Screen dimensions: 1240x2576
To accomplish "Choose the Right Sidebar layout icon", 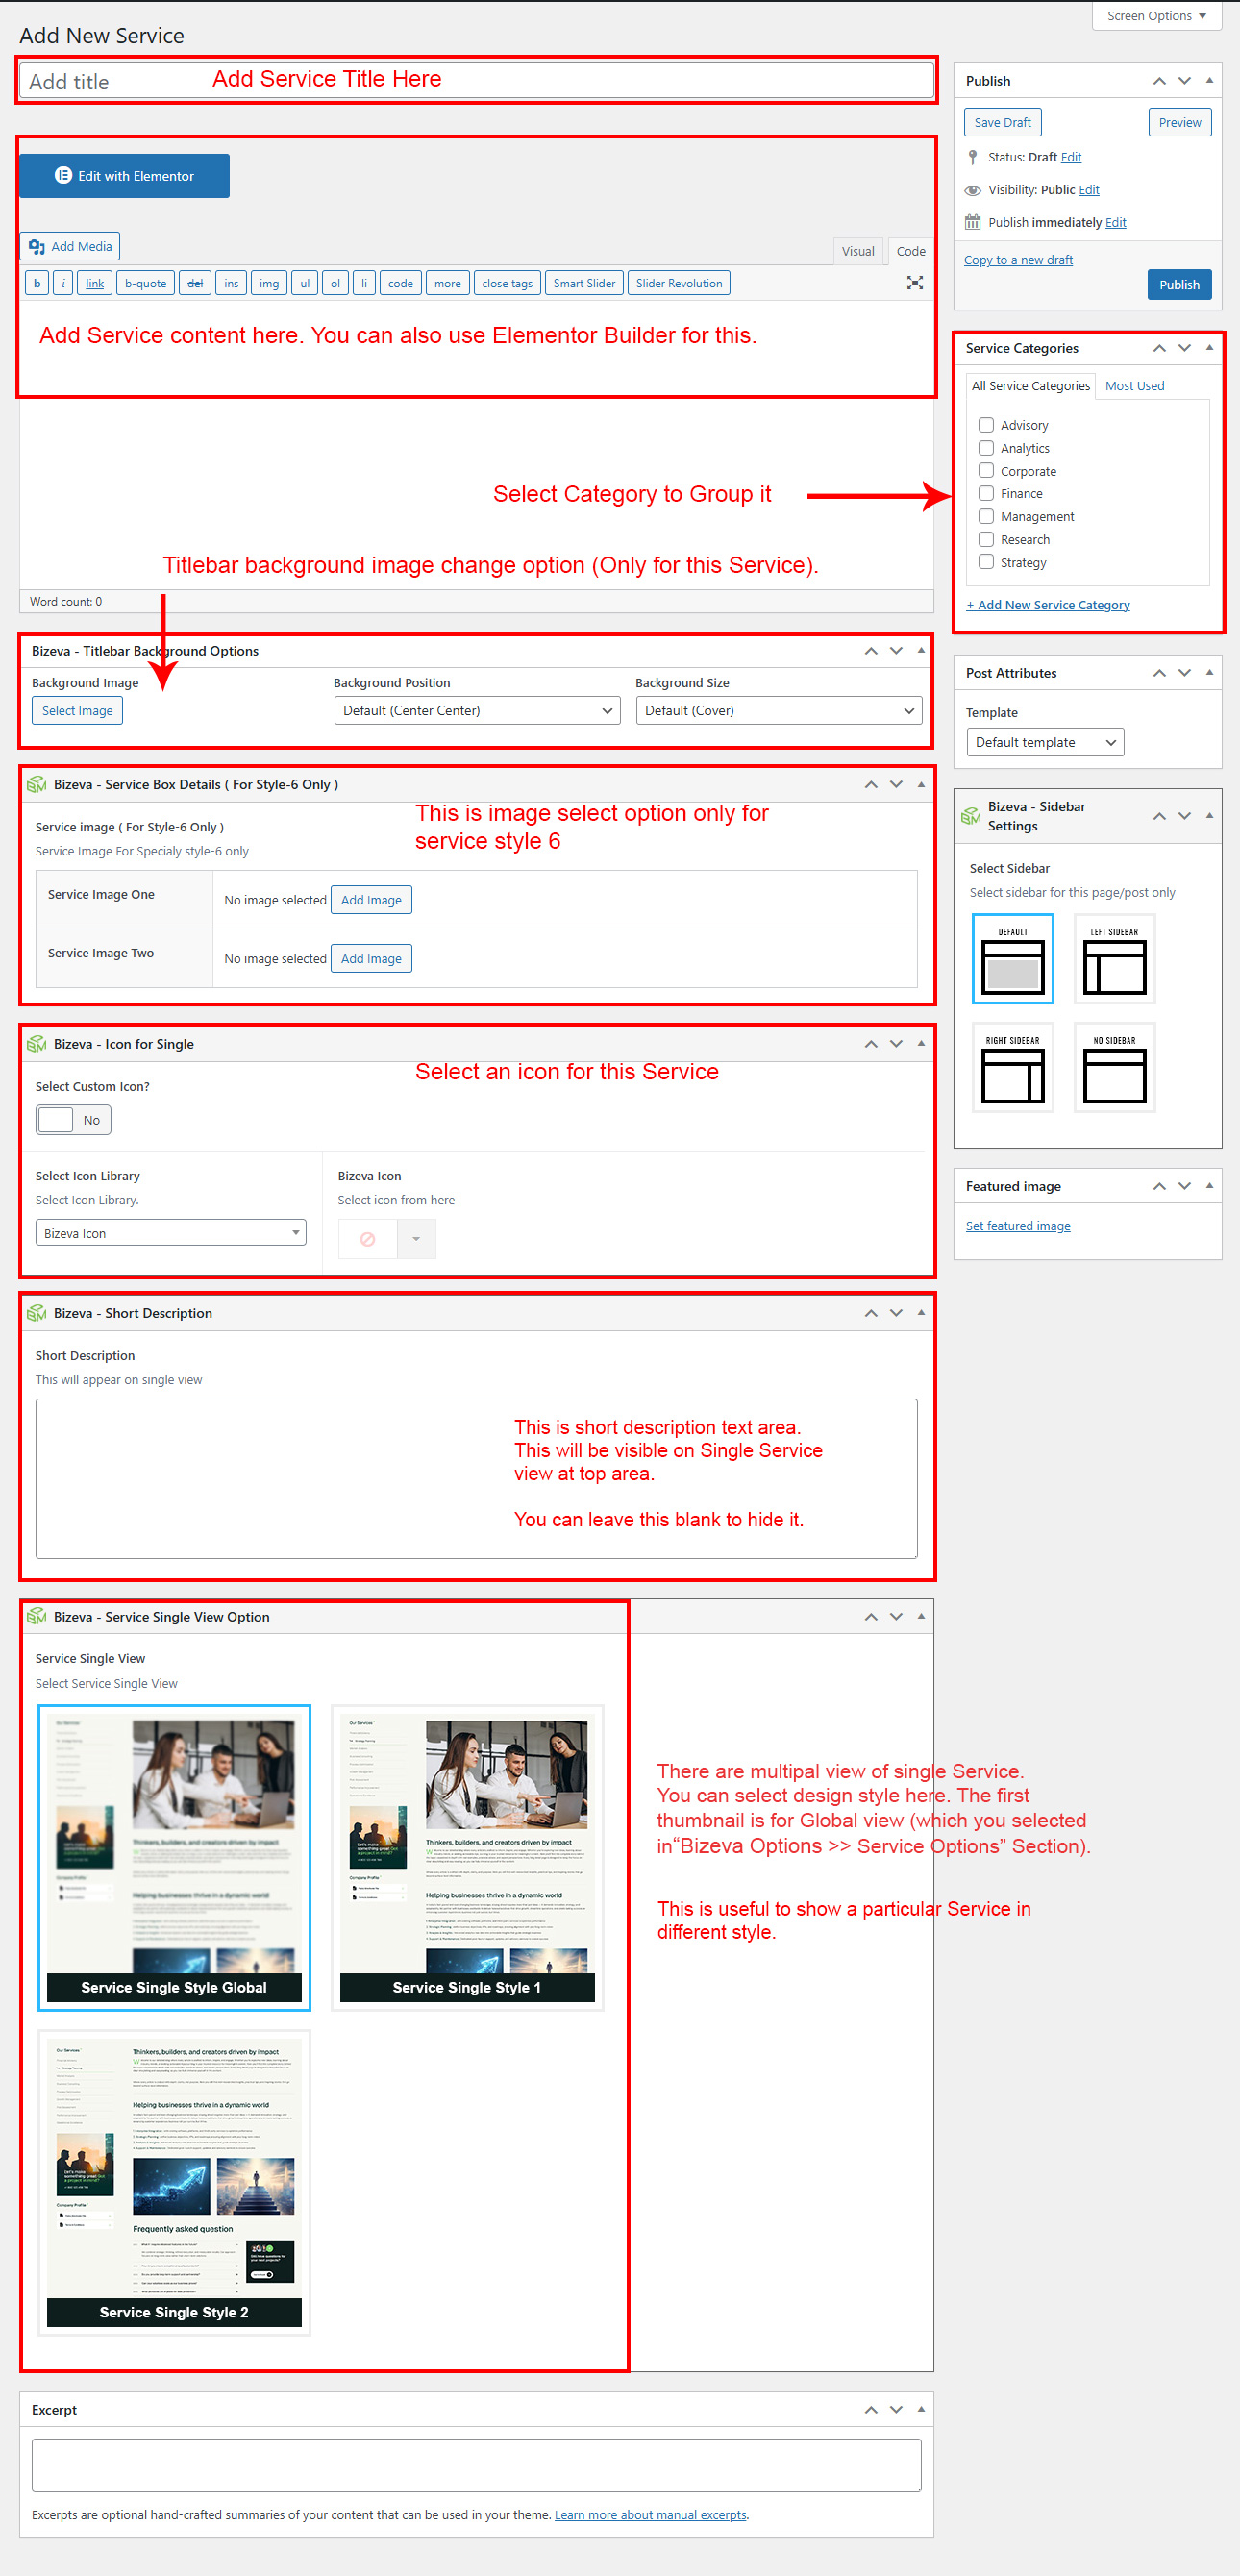I will point(1012,1068).
